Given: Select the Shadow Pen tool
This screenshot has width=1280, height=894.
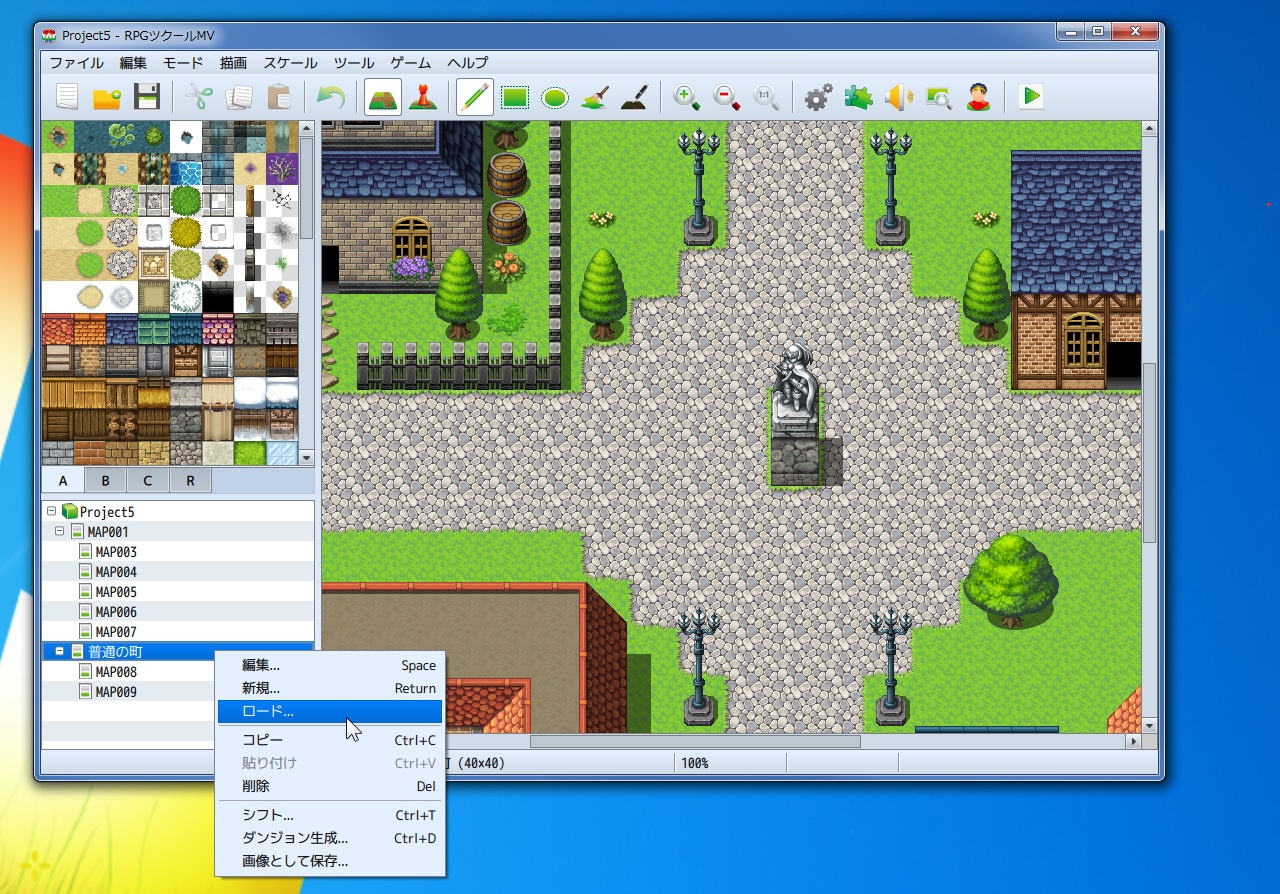Looking at the screenshot, I should (x=636, y=97).
